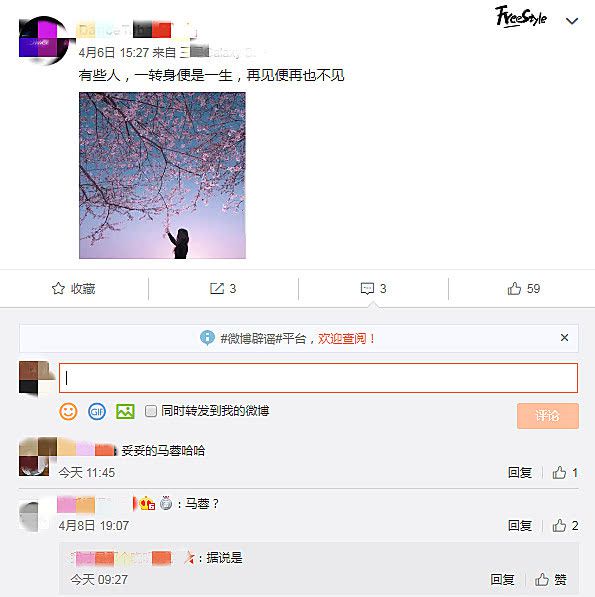
Task: Attach a picture using green image icon
Action: point(125,411)
